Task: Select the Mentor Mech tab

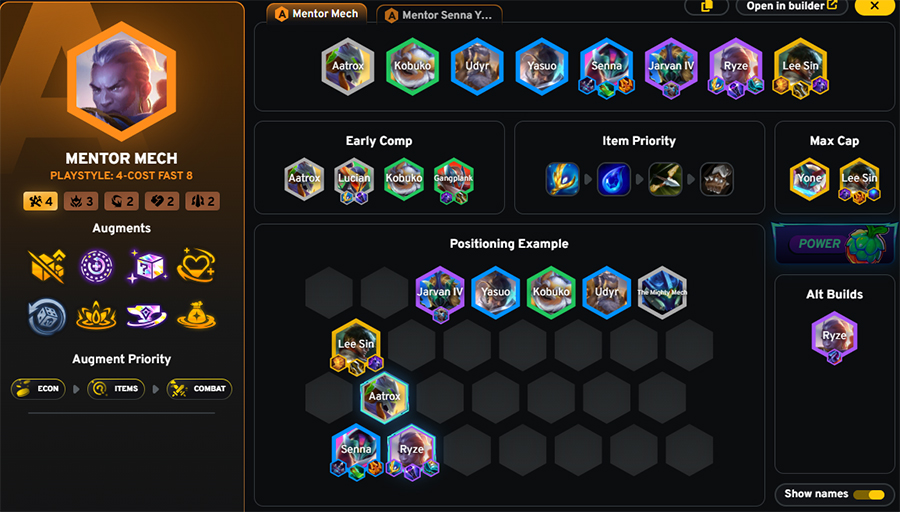Action: pos(316,14)
